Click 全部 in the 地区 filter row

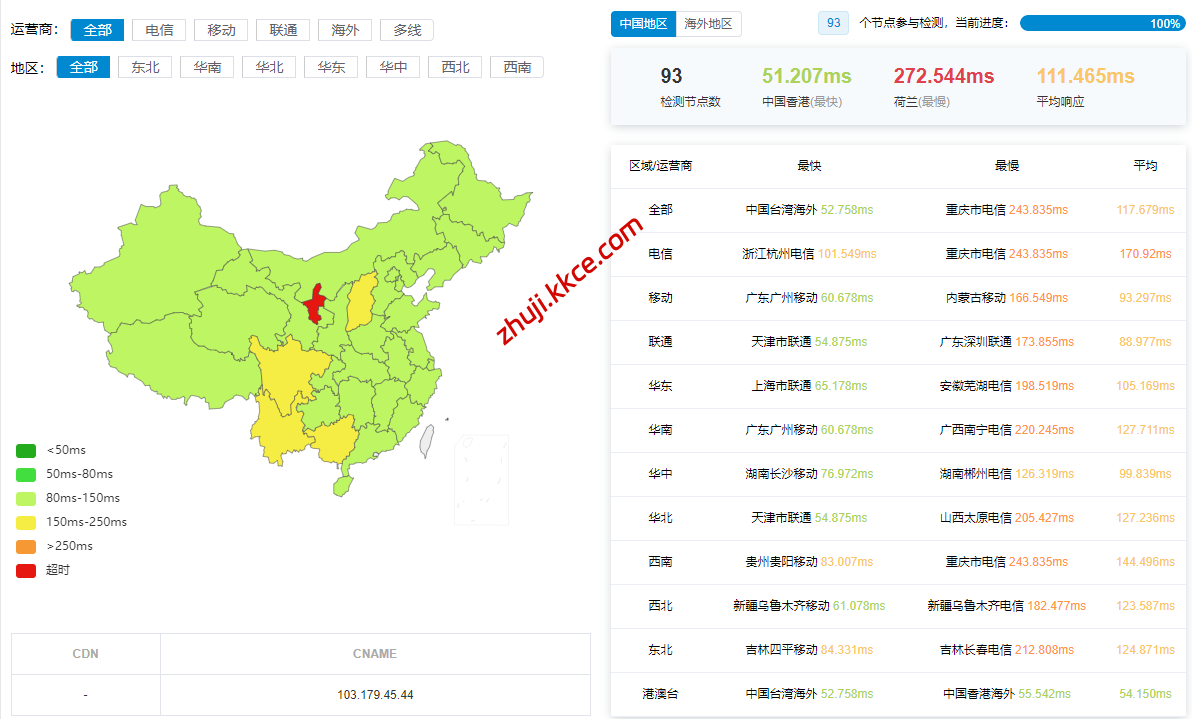click(83, 67)
